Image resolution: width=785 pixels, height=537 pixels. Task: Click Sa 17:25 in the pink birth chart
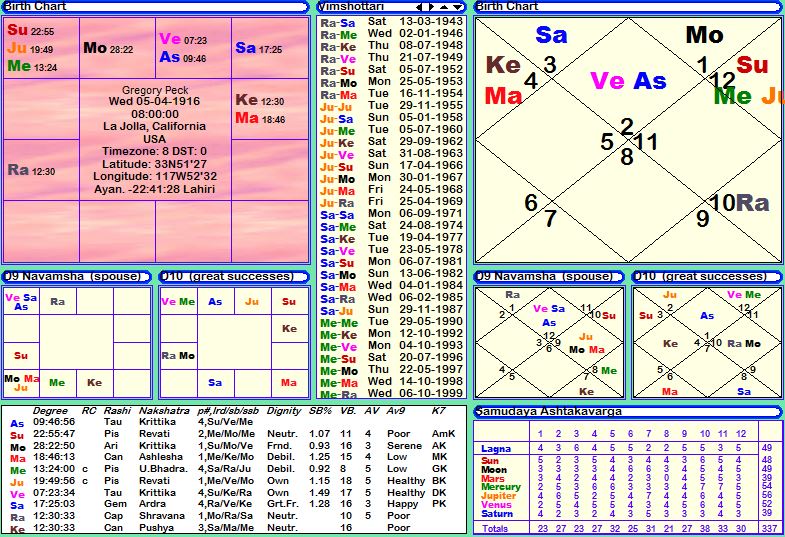(x=259, y=49)
